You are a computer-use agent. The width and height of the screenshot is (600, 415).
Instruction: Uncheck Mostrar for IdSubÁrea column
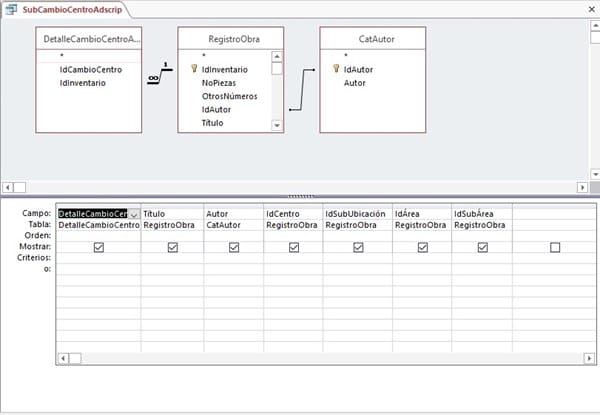click(483, 247)
